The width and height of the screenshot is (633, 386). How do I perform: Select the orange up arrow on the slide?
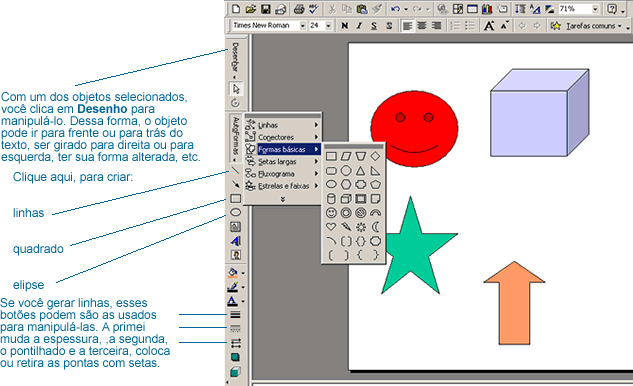[514, 303]
